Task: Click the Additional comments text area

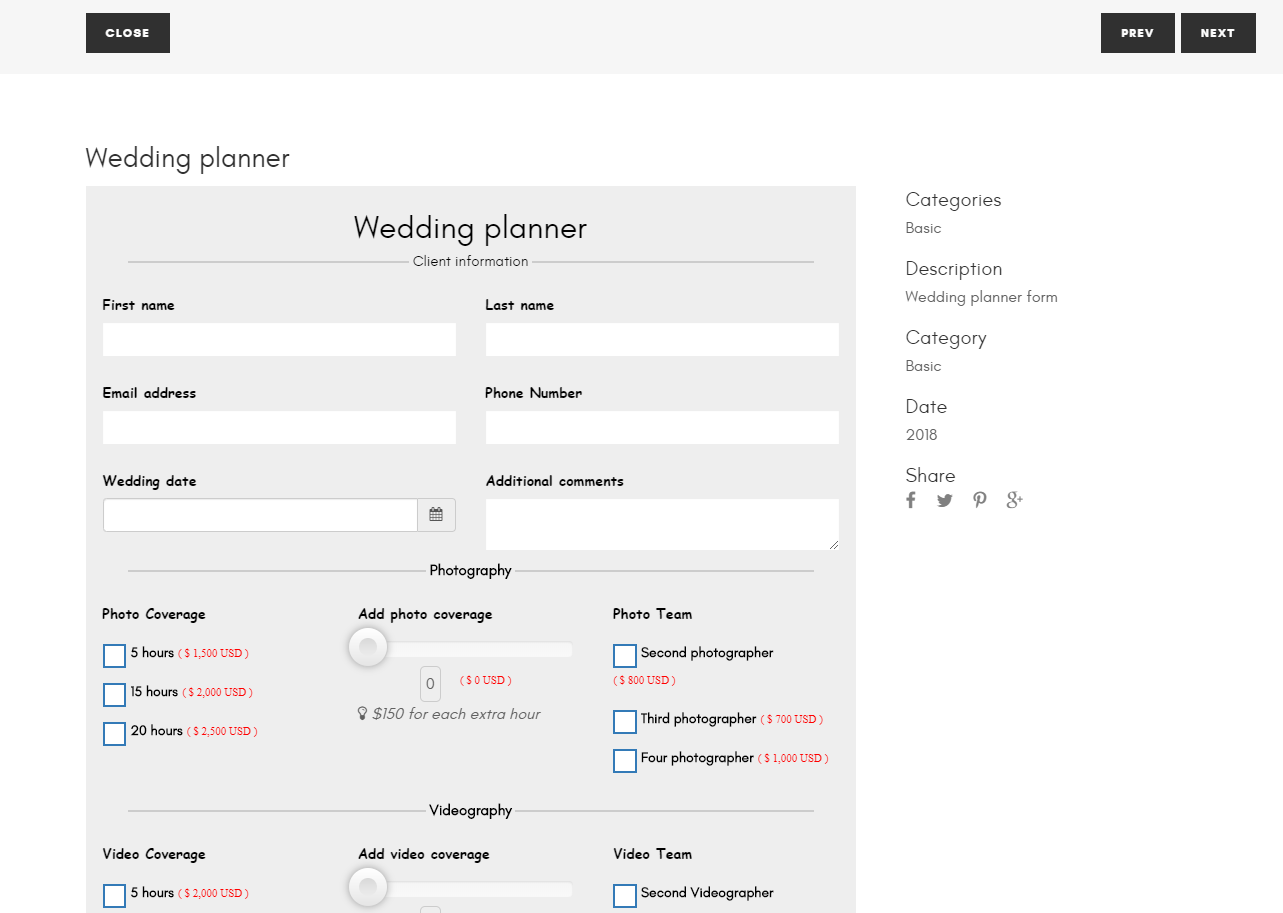Action: tap(662, 524)
